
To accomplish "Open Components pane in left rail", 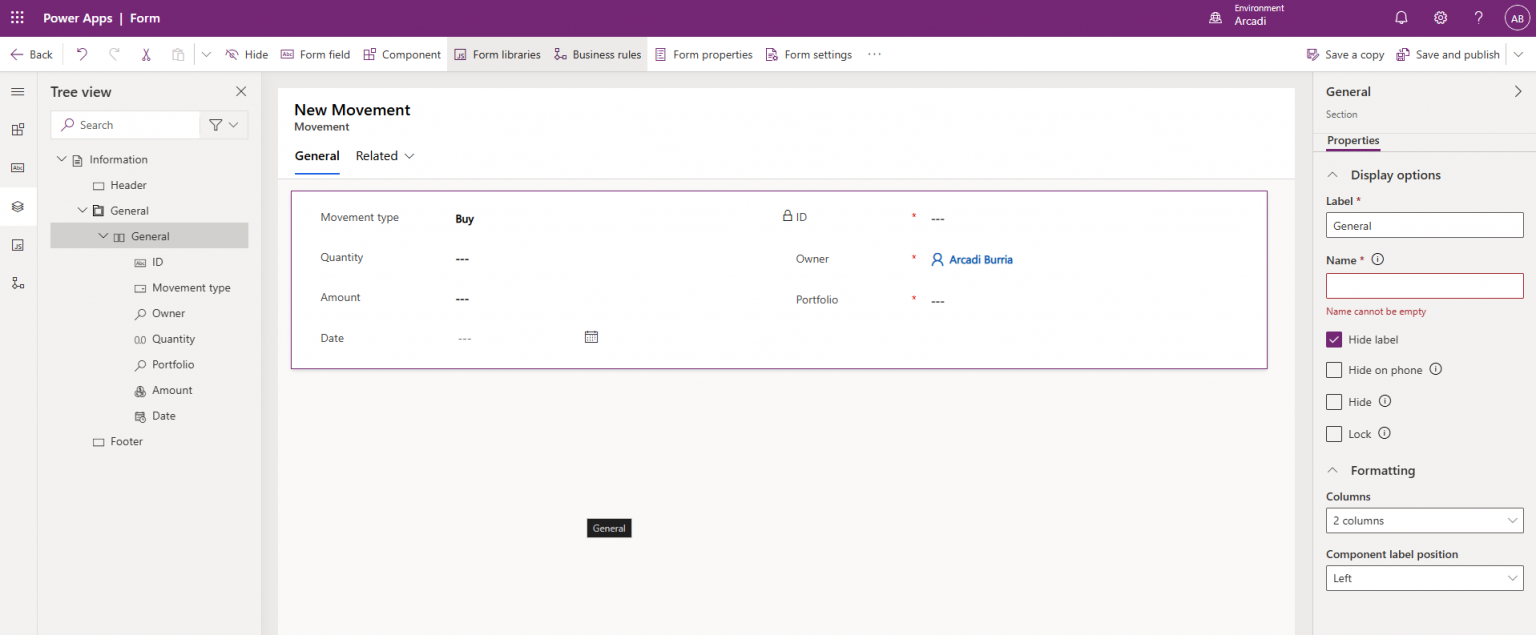I will (17, 129).
